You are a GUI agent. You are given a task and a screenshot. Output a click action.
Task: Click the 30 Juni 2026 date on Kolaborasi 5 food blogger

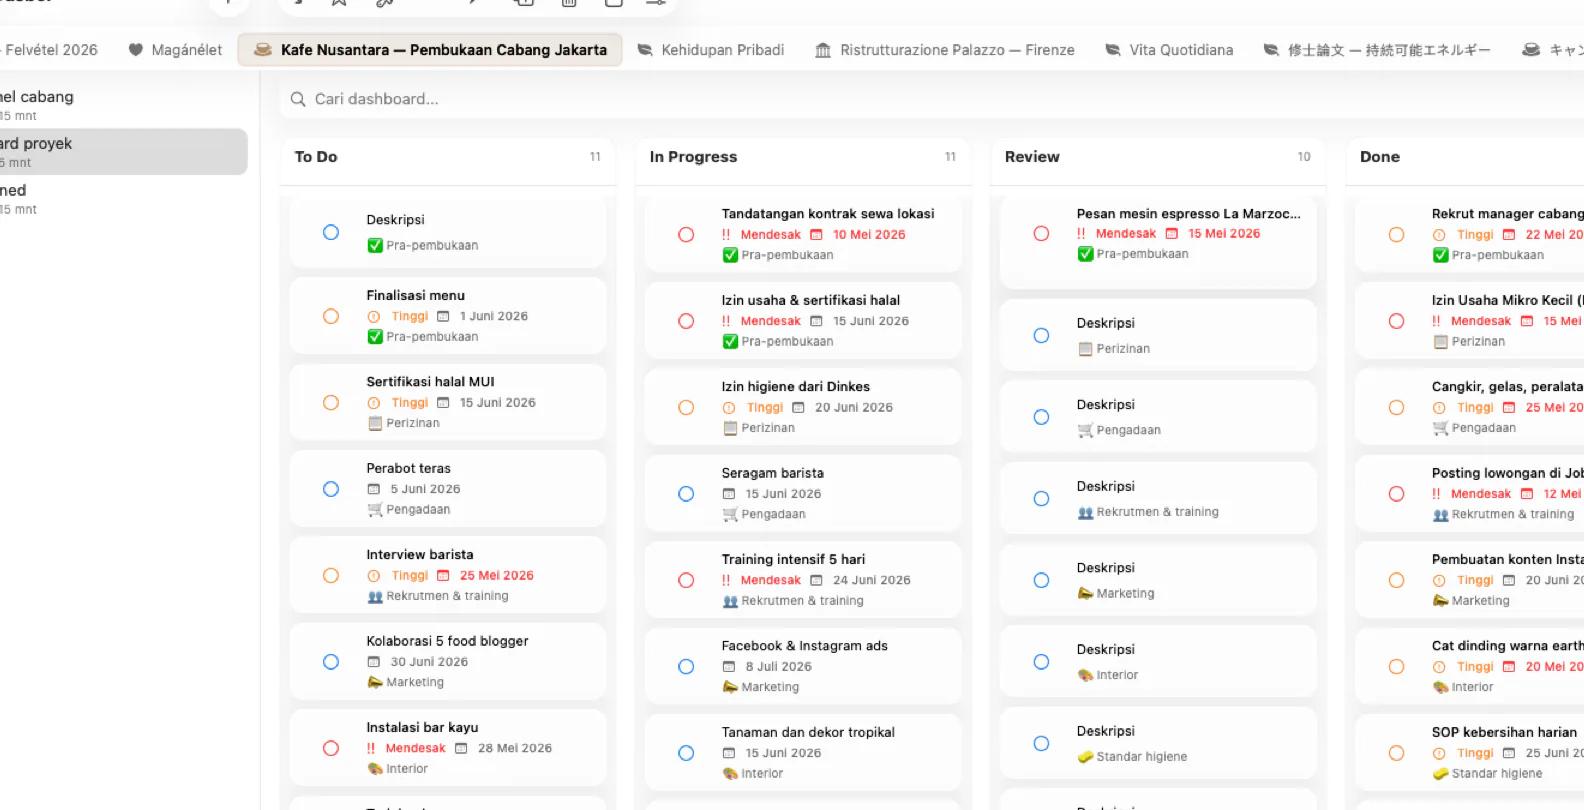point(429,662)
